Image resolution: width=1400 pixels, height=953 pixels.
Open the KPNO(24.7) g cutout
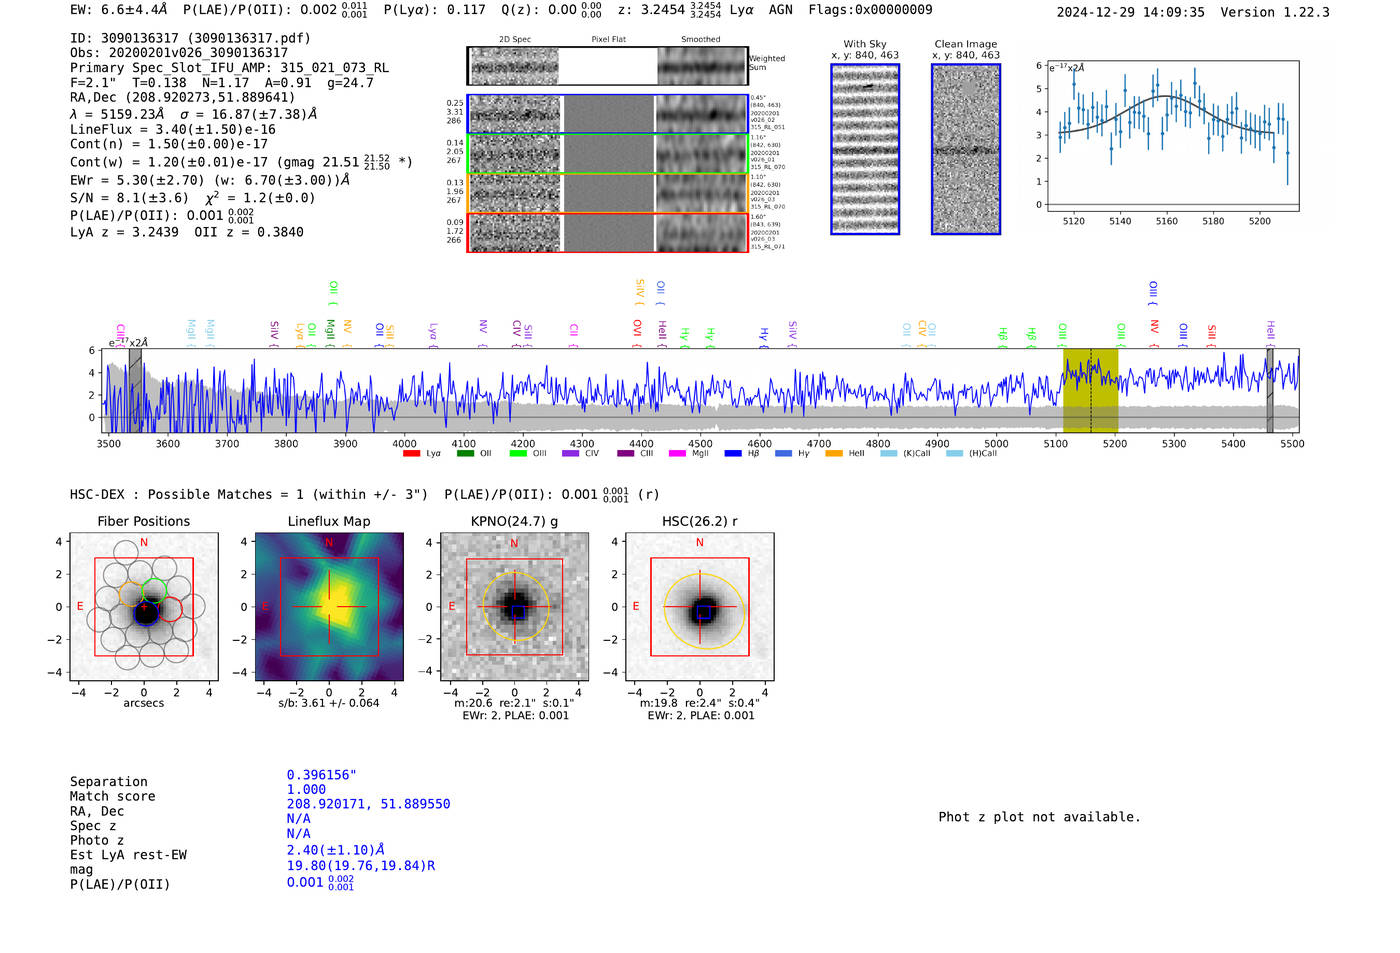pos(514,607)
